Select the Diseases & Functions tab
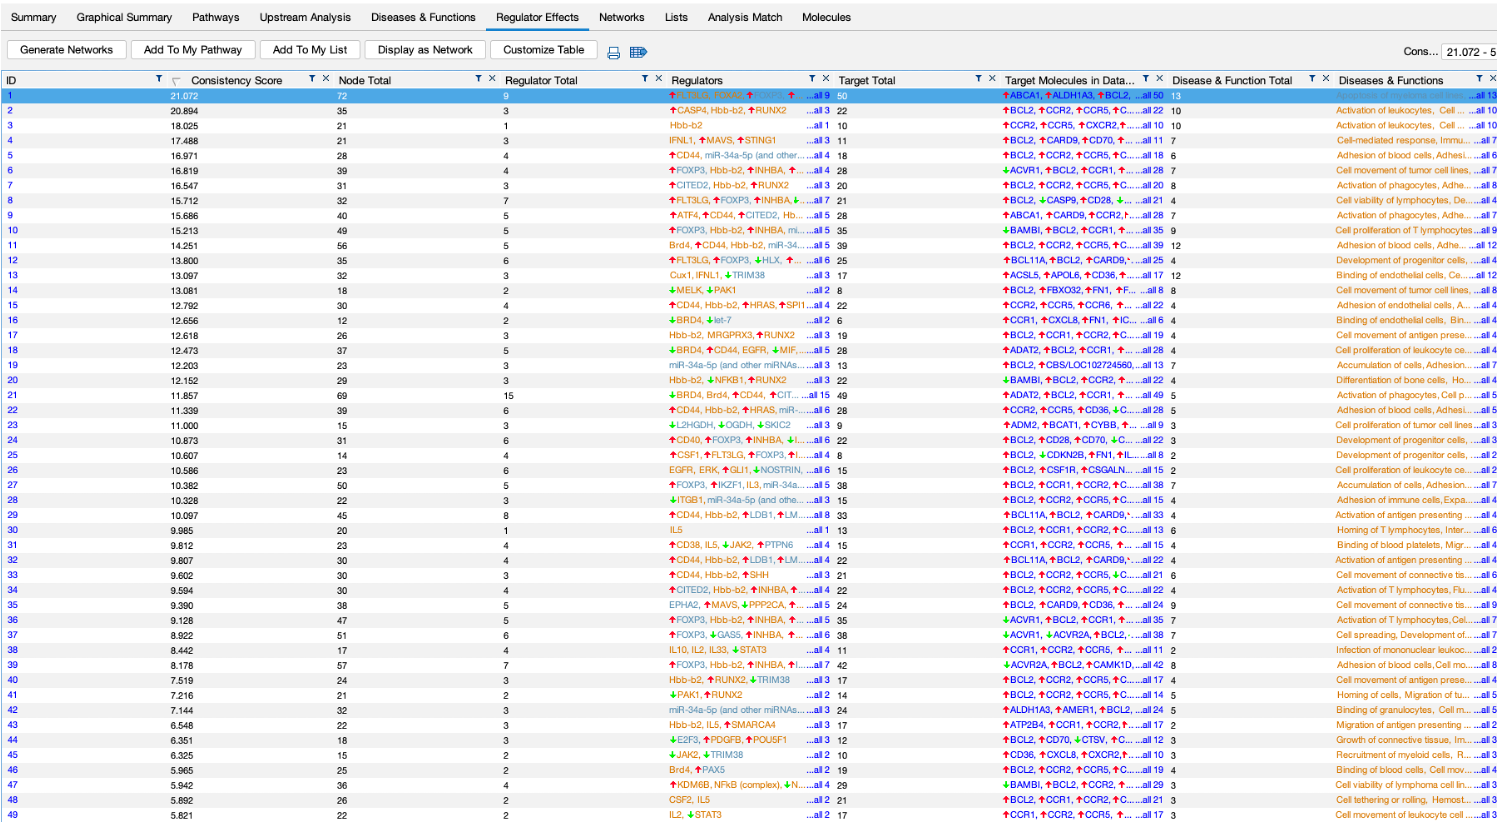 coord(423,17)
